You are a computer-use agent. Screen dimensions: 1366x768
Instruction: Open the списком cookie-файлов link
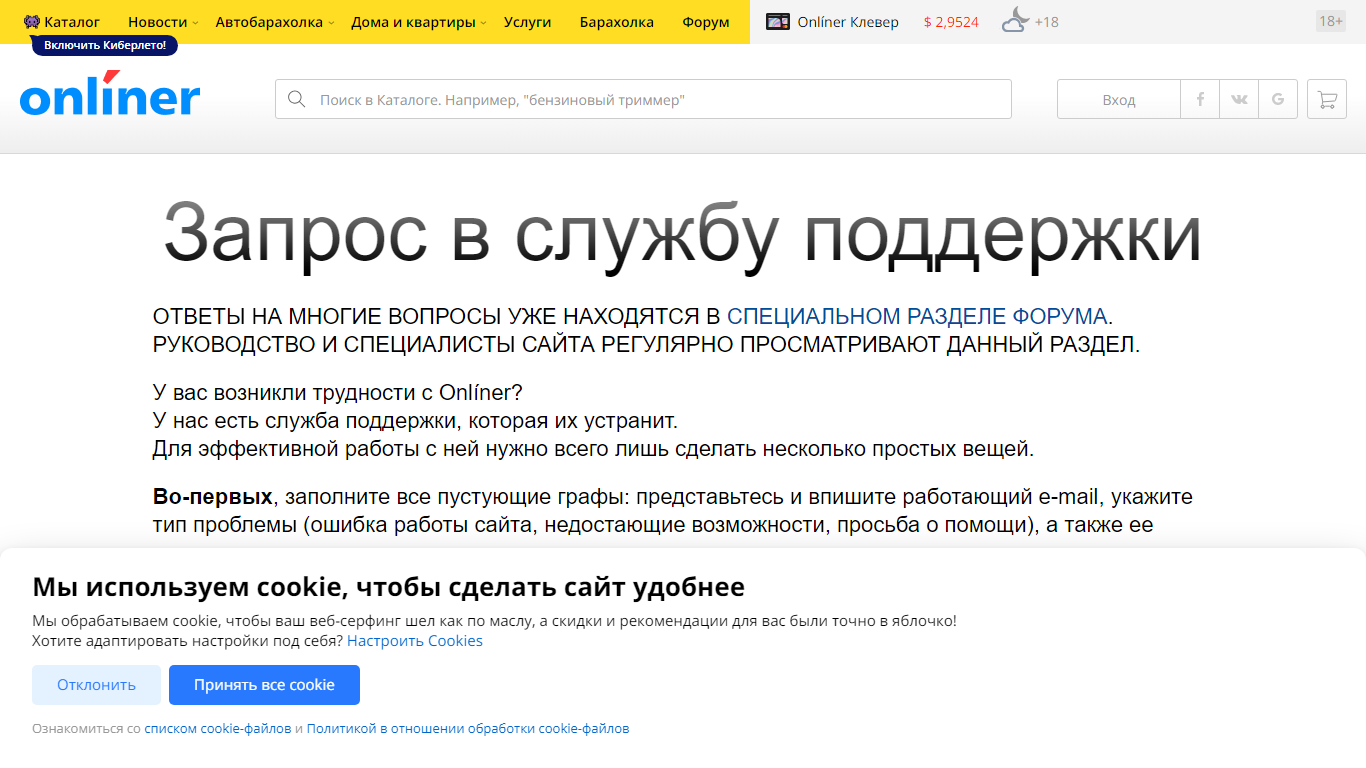pyautogui.click(x=218, y=729)
